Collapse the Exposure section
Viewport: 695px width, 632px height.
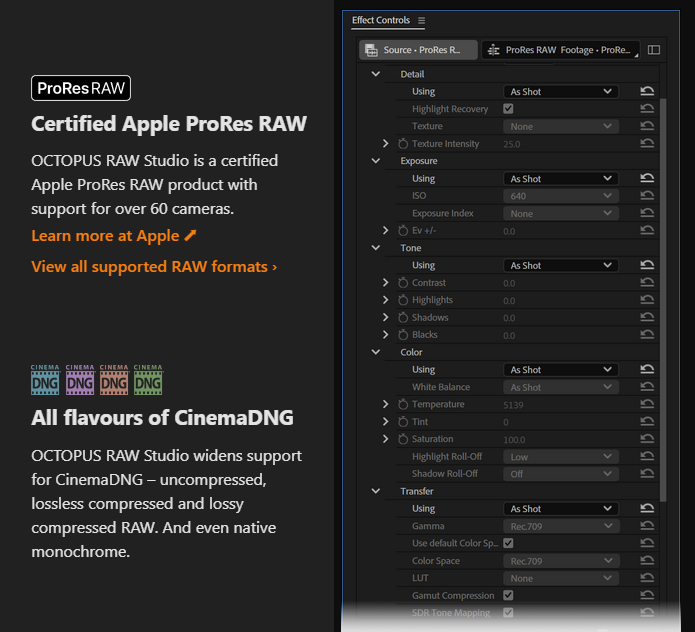(x=375, y=161)
